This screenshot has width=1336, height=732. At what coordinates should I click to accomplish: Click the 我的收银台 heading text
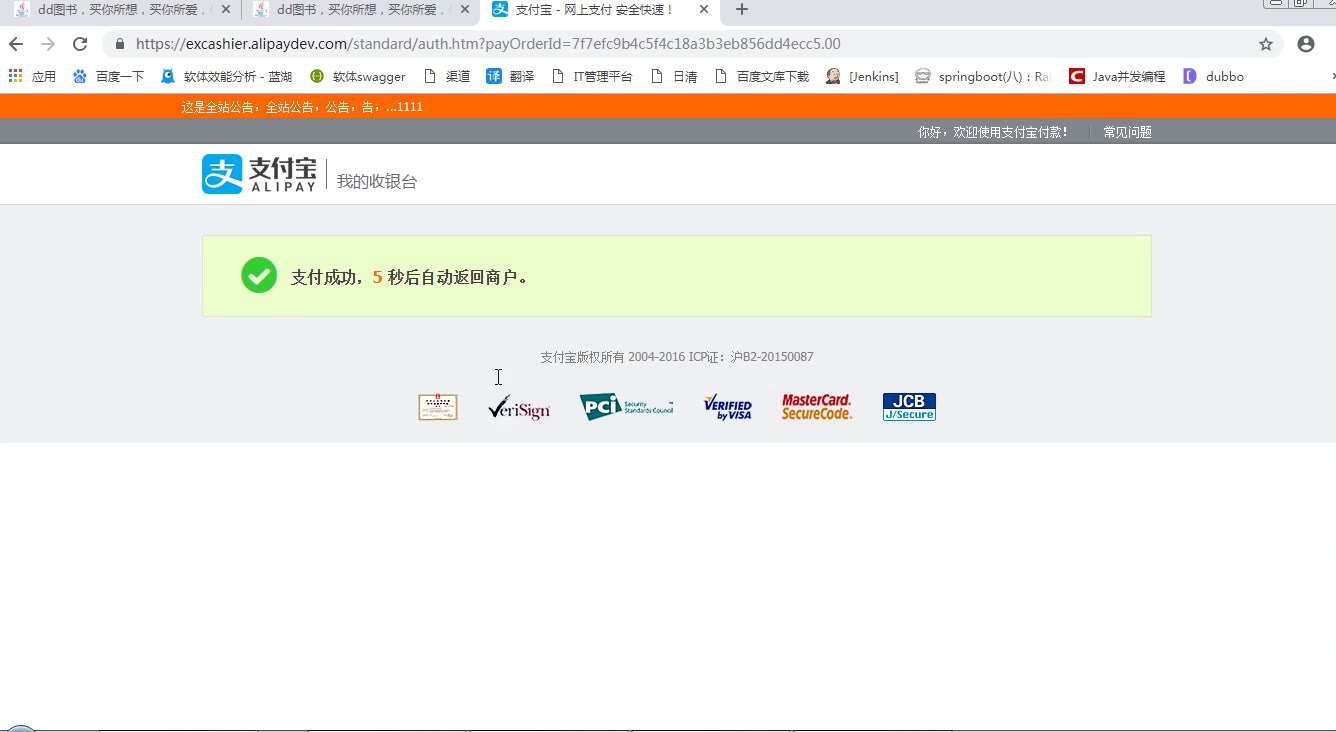377,181
